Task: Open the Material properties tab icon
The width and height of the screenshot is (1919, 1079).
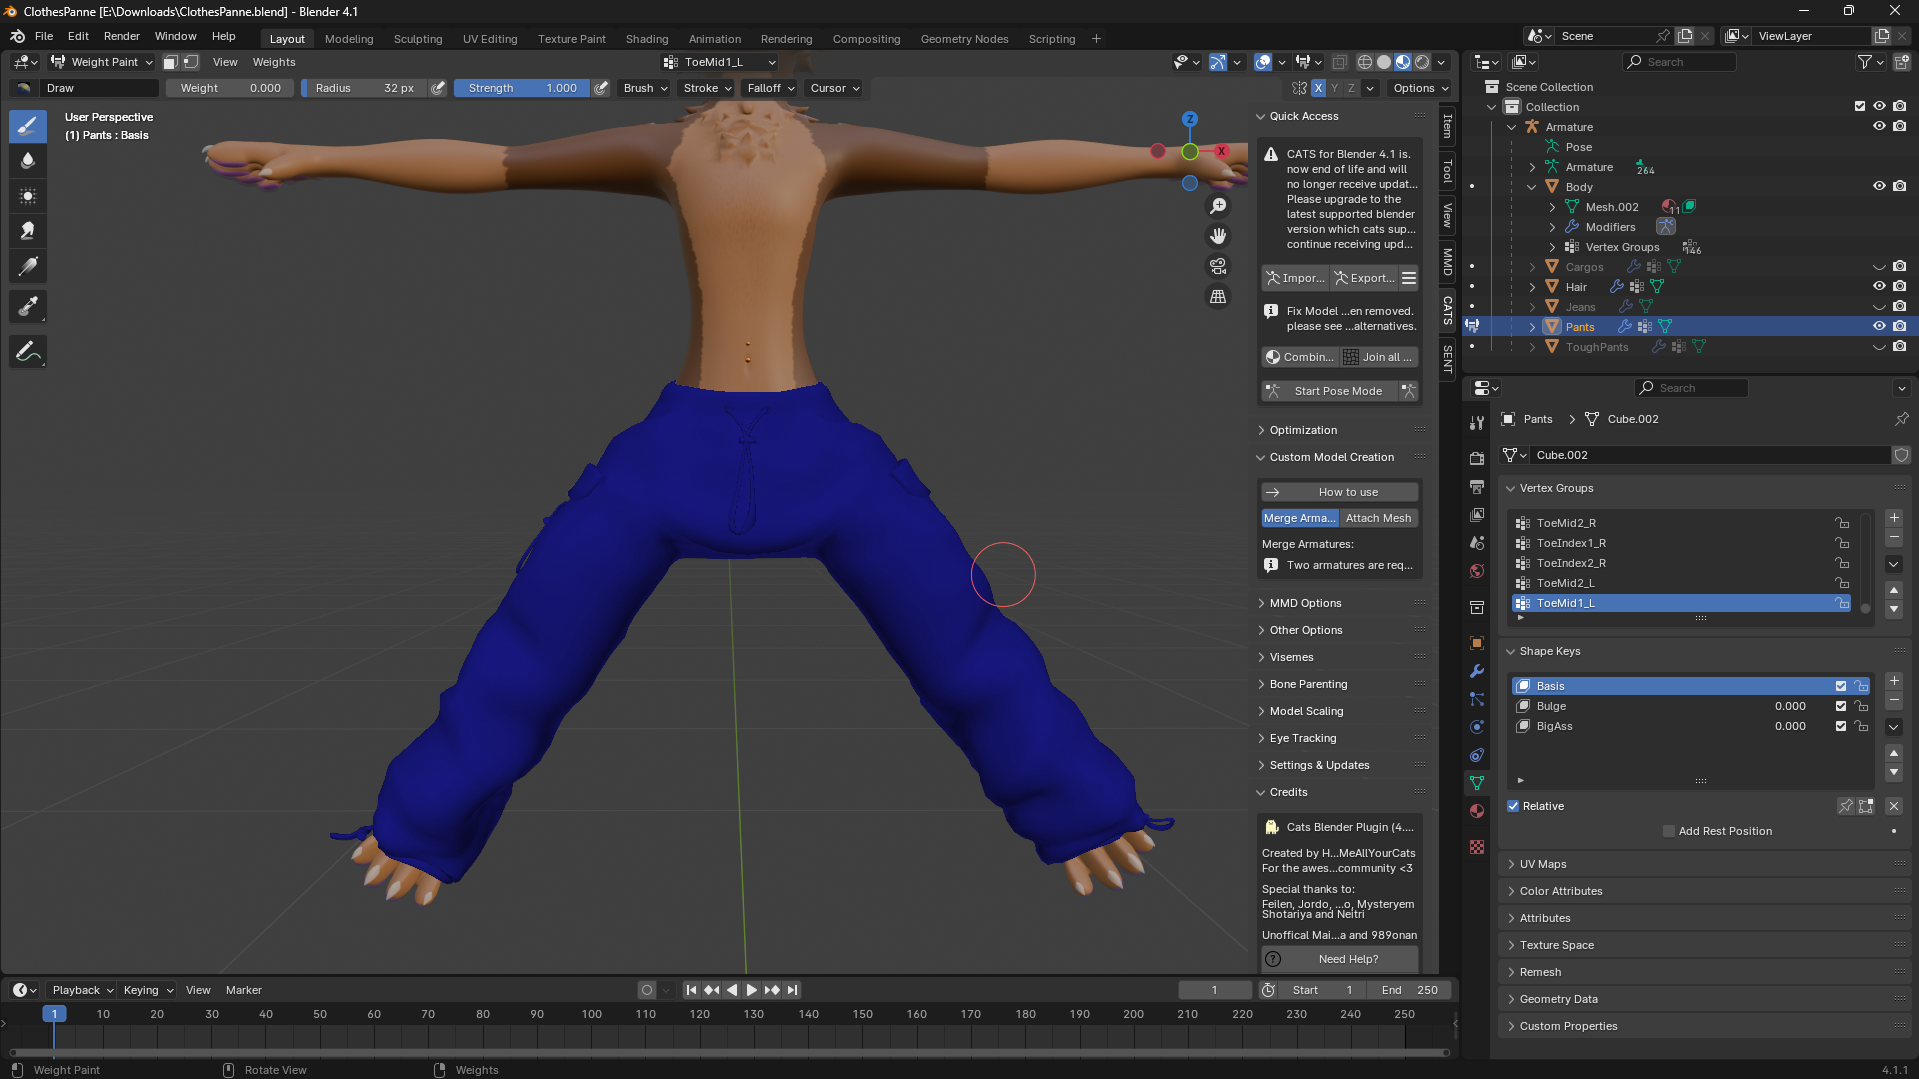Action: (1477, 811)
